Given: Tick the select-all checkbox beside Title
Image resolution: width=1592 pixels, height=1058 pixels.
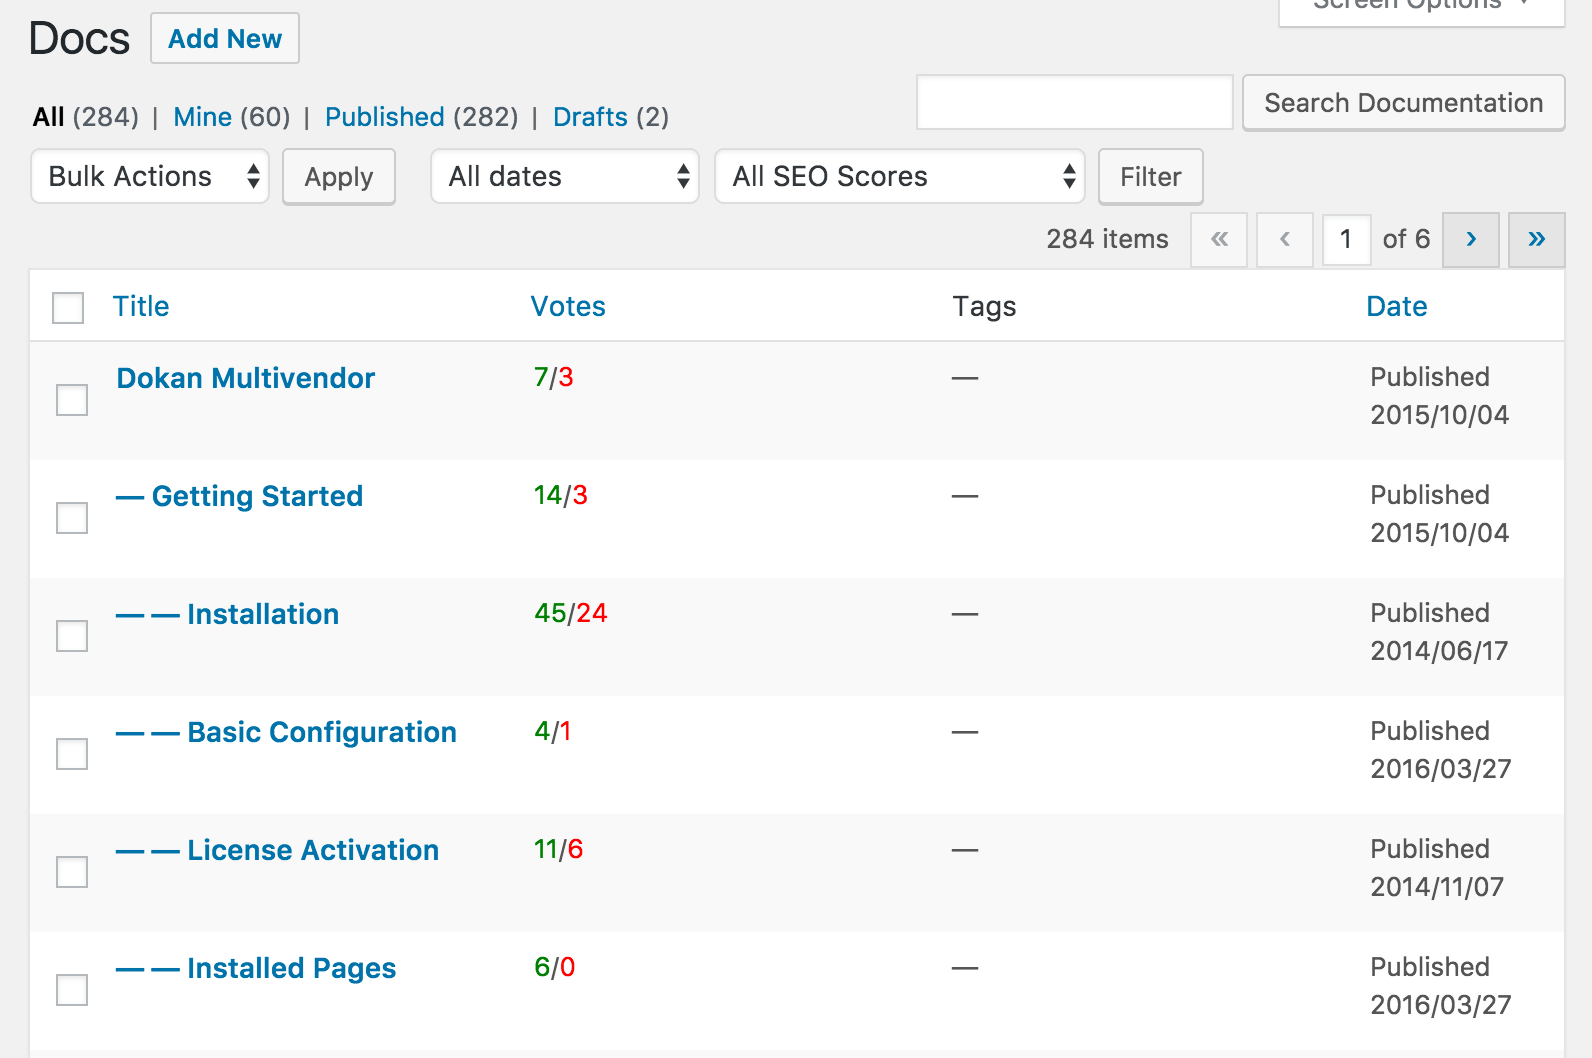Looking at the screenshot, I should point(68,308).
